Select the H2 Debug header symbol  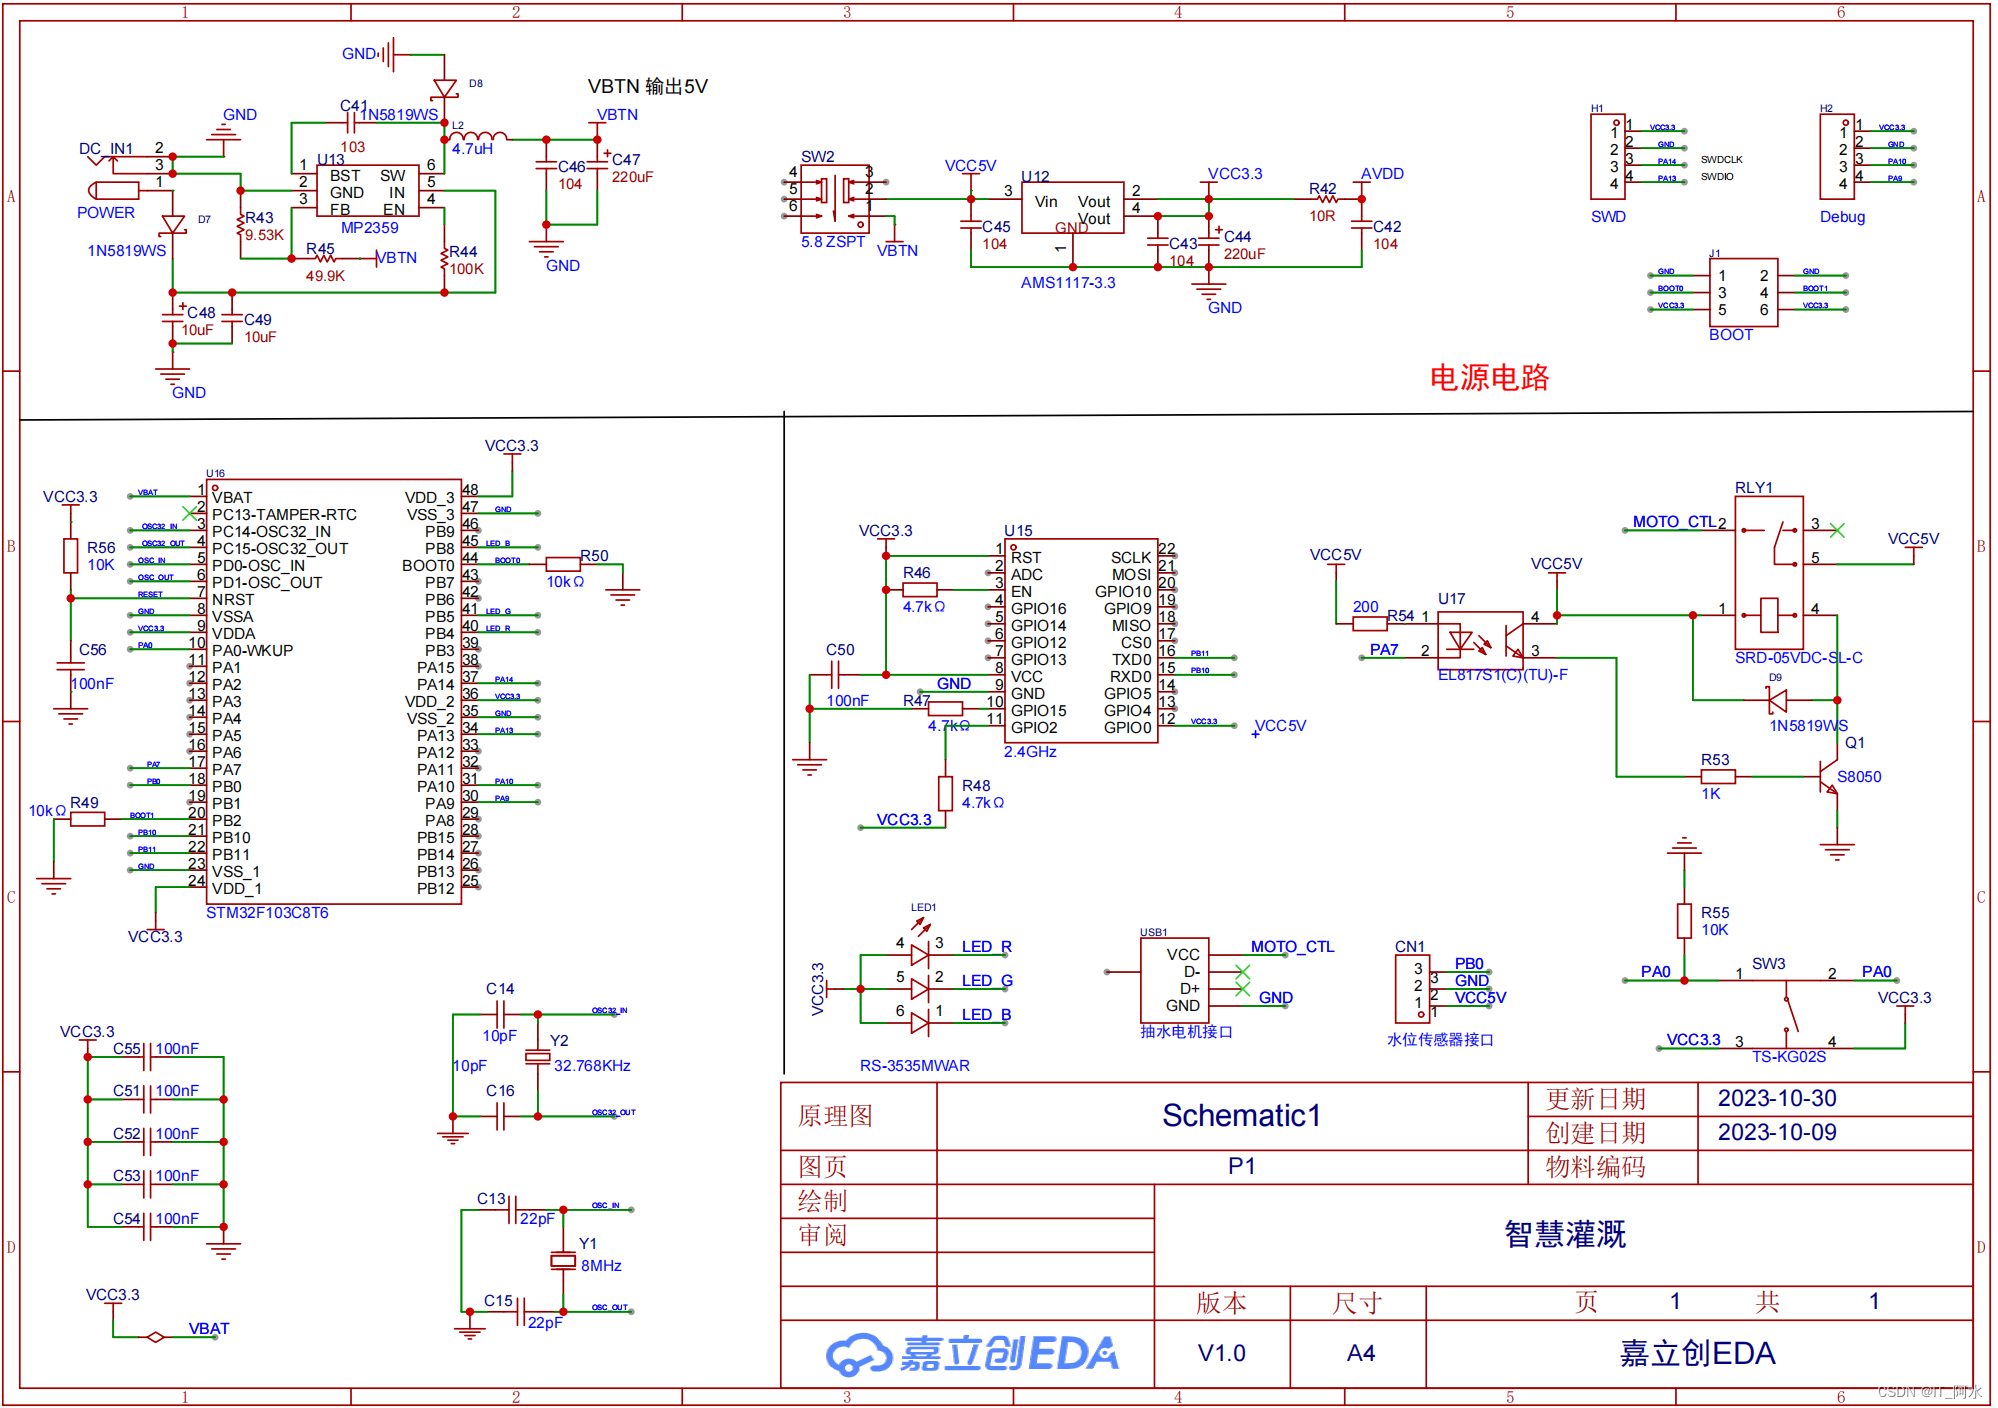tap(1838, 156)
